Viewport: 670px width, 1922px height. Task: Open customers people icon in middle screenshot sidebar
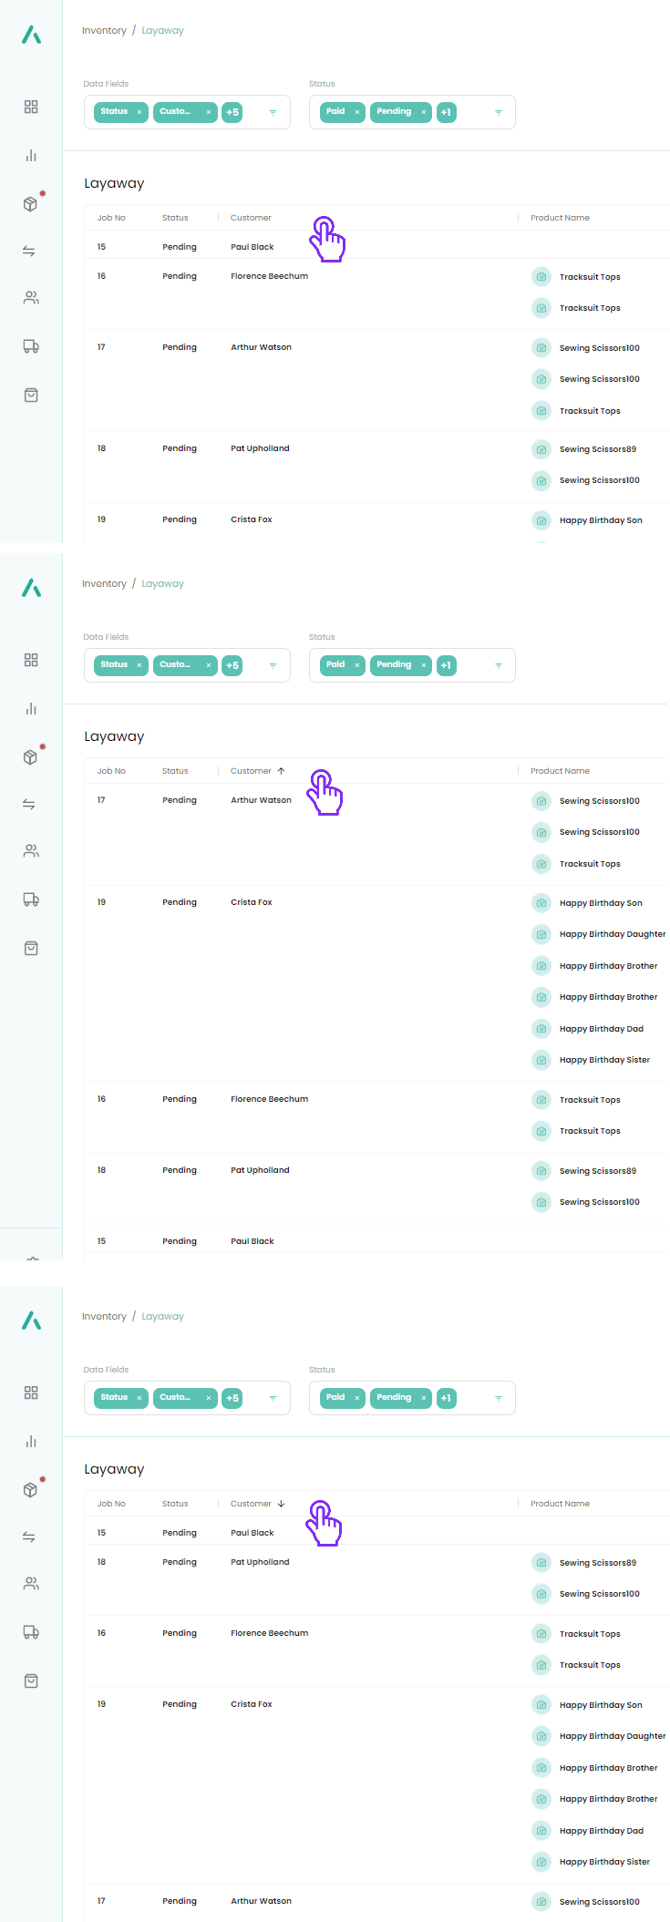(x=31, y=851)
